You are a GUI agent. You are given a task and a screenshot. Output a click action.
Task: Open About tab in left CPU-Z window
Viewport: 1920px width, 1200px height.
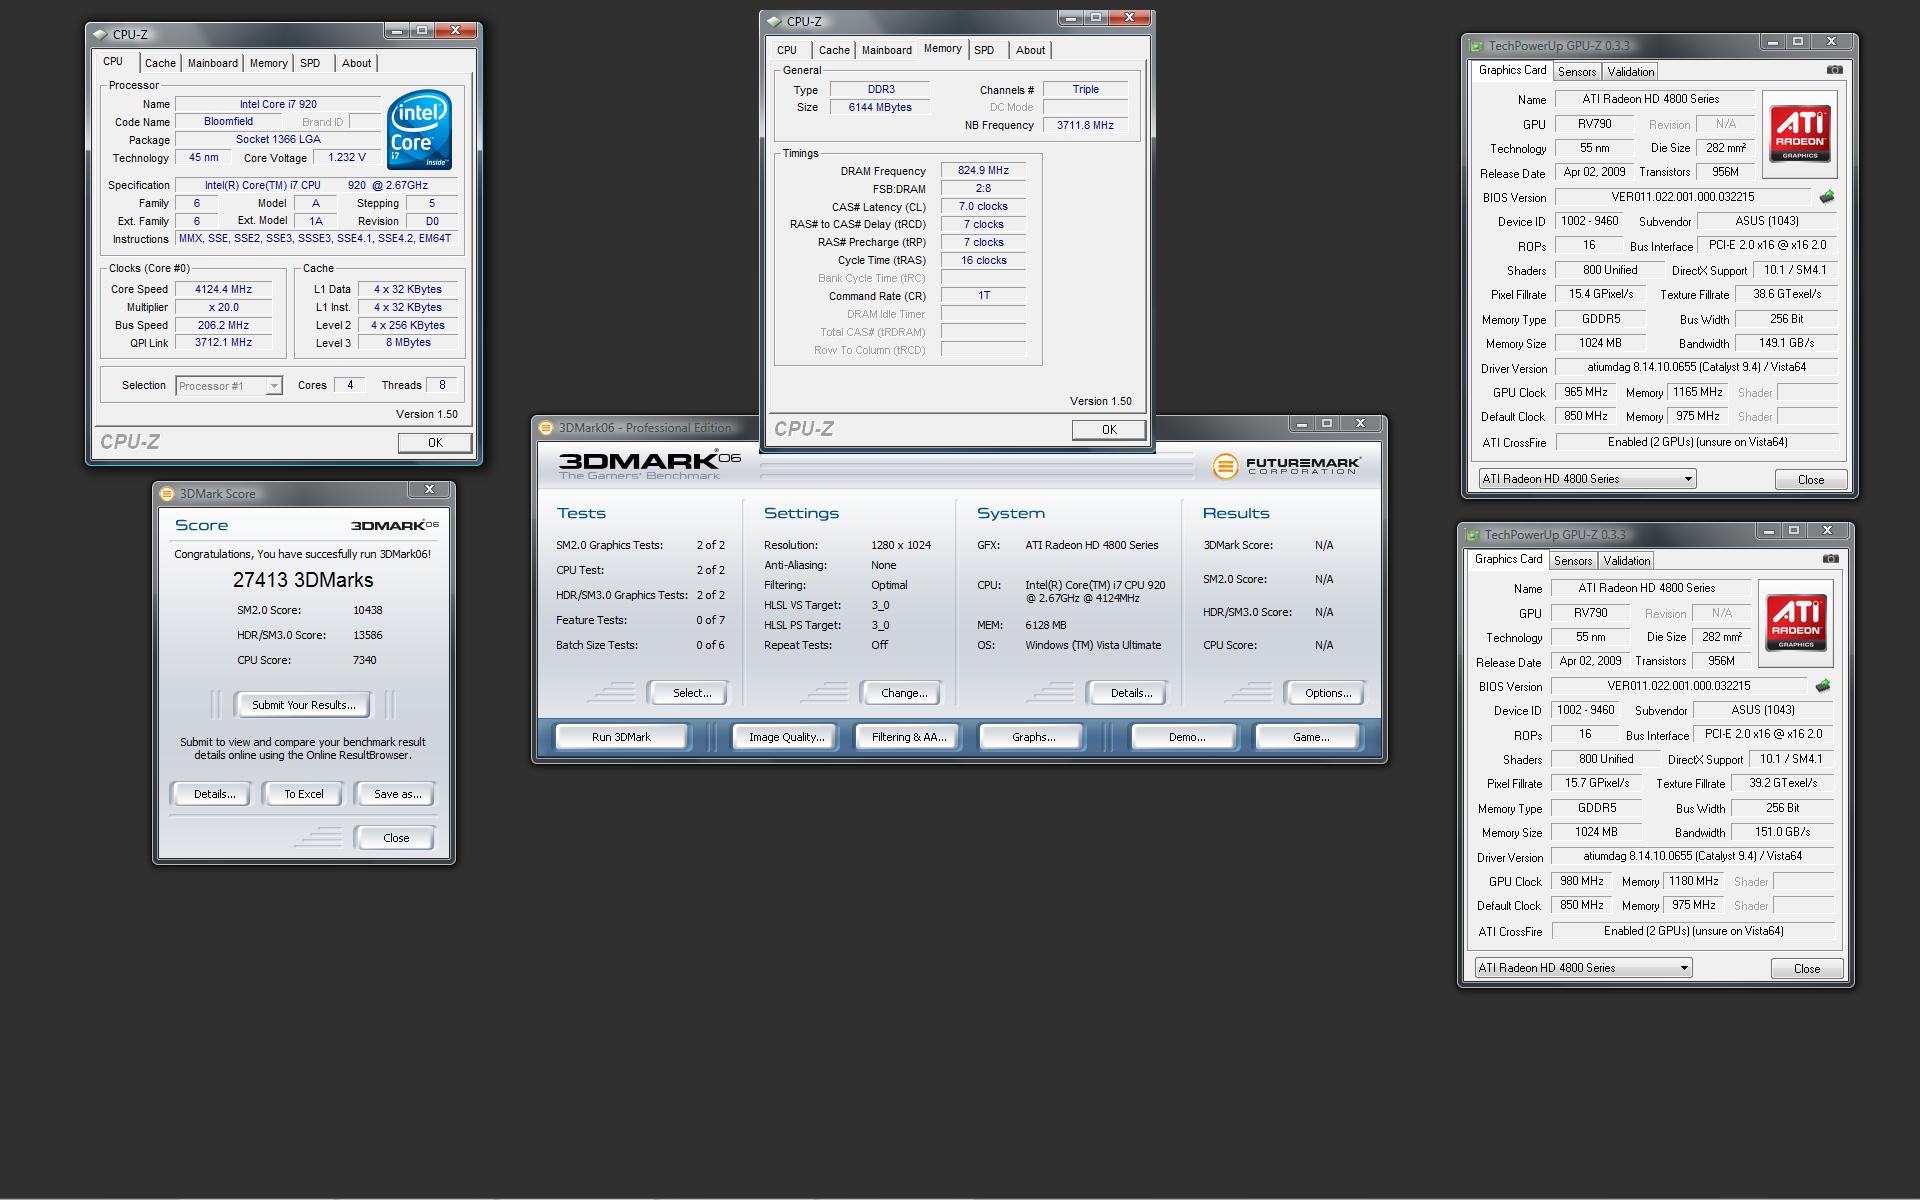click(356, 63)
